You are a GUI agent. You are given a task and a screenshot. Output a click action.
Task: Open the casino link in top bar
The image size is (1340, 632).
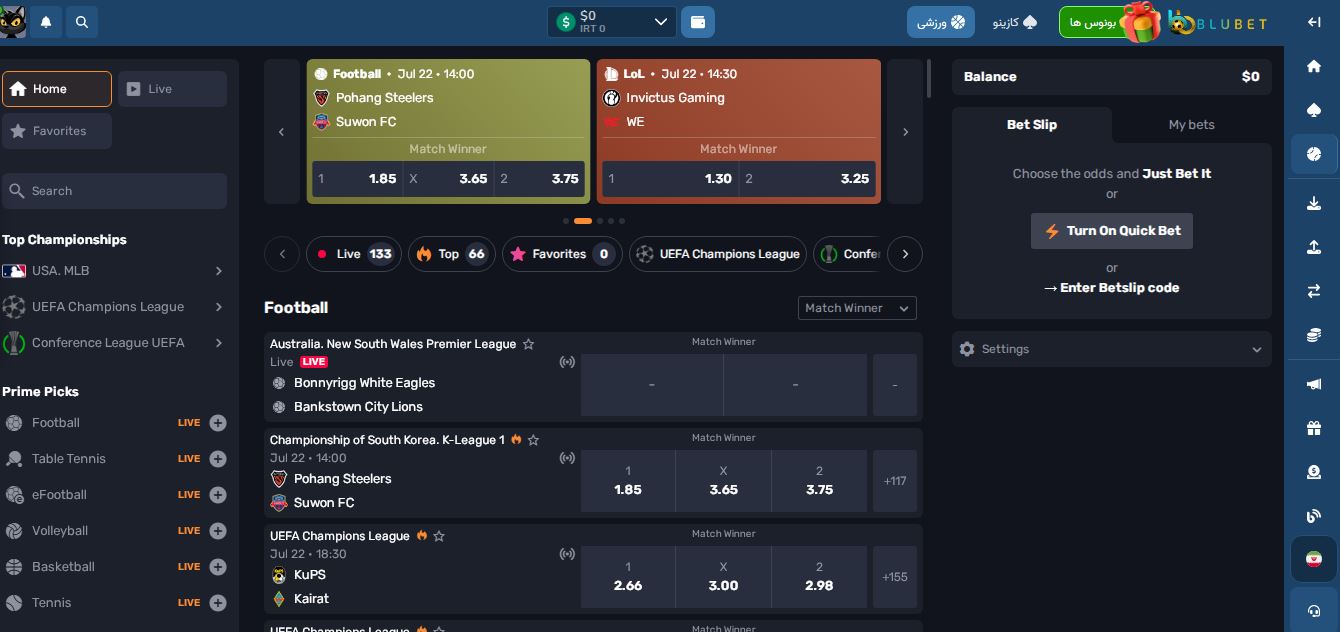[x=1015, y=22]
